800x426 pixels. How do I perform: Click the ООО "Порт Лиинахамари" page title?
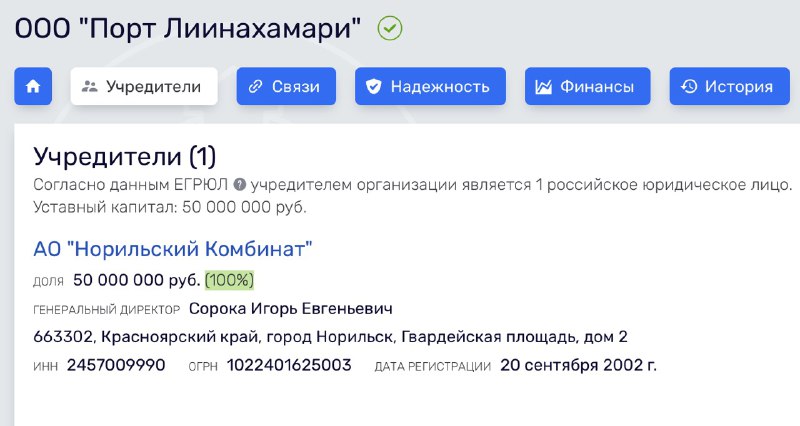click(188, 28)
